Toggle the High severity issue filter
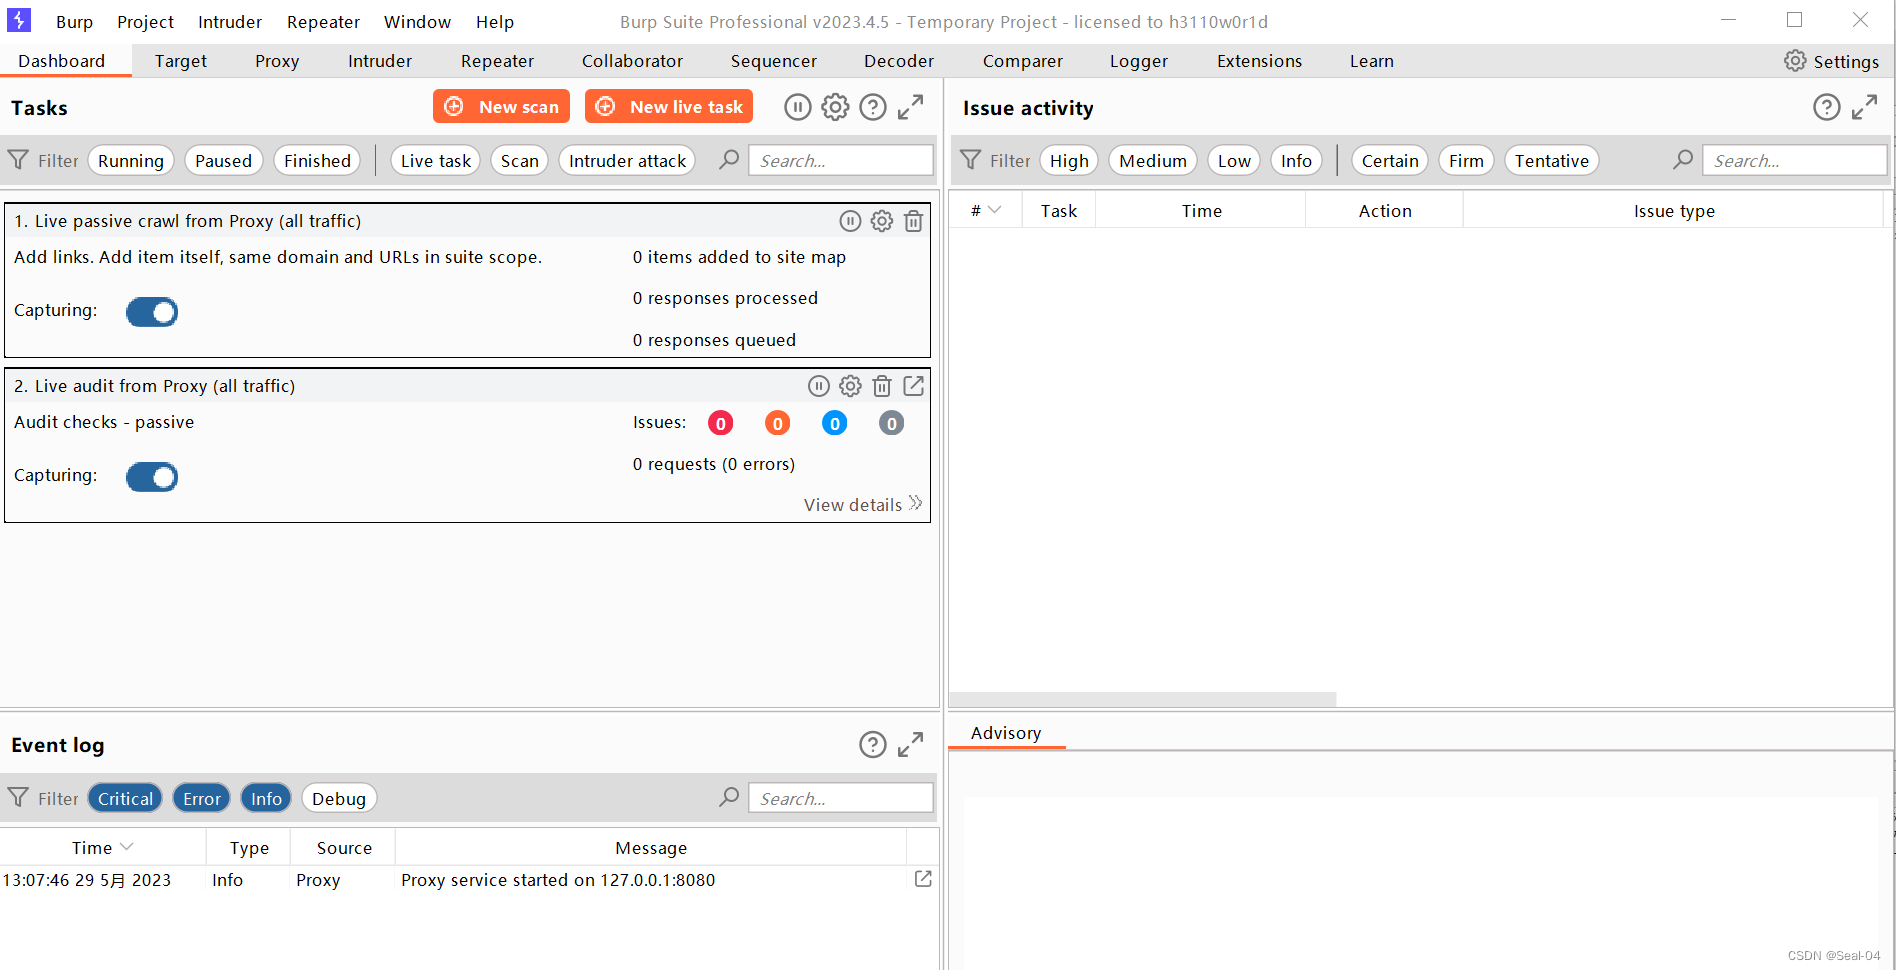This screenshot has height=970, width=1896. point(1069,161)
